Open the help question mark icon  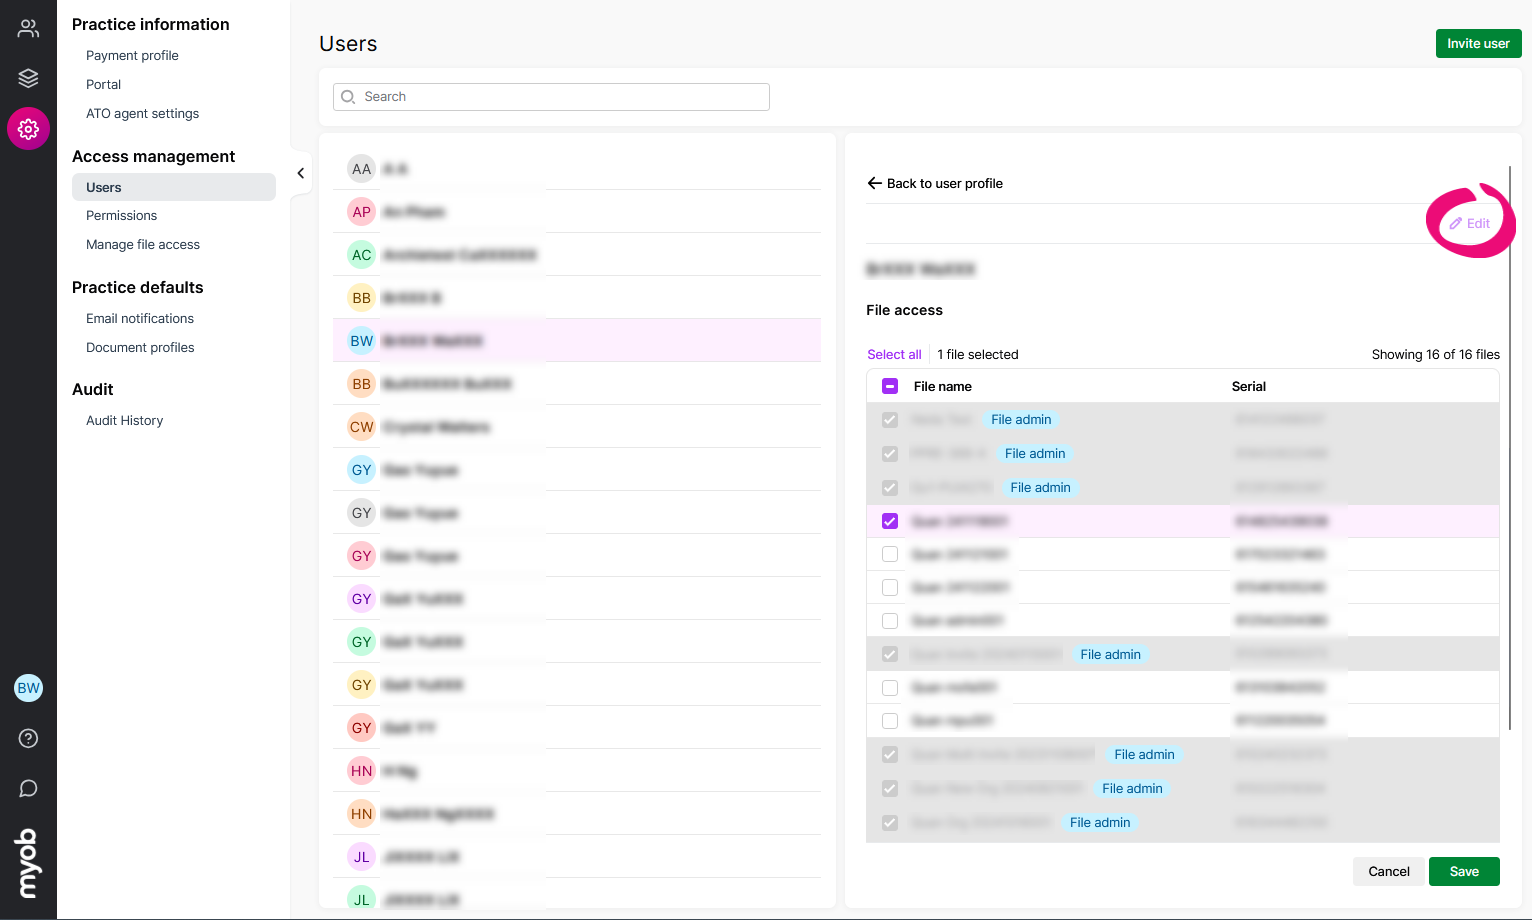click(x=28, y=738)
